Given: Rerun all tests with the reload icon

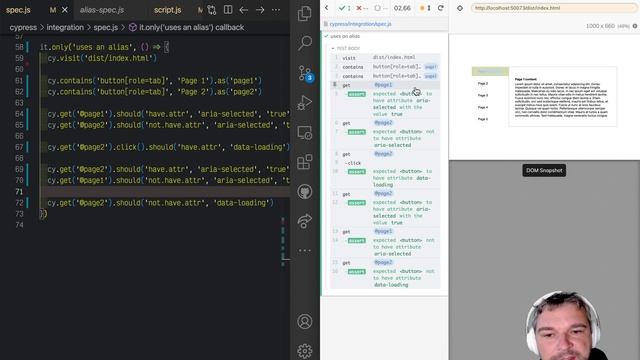Looking at the screenshot, I should (x=441, y=8).
